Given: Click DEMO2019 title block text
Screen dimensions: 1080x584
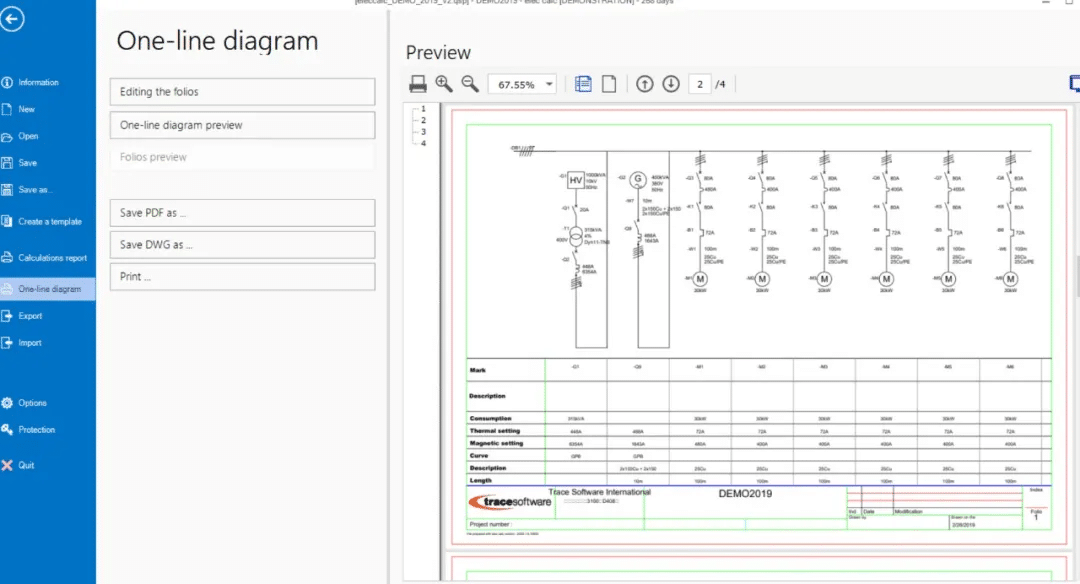Looking at the screenshot, I should (x=745, y=494).
